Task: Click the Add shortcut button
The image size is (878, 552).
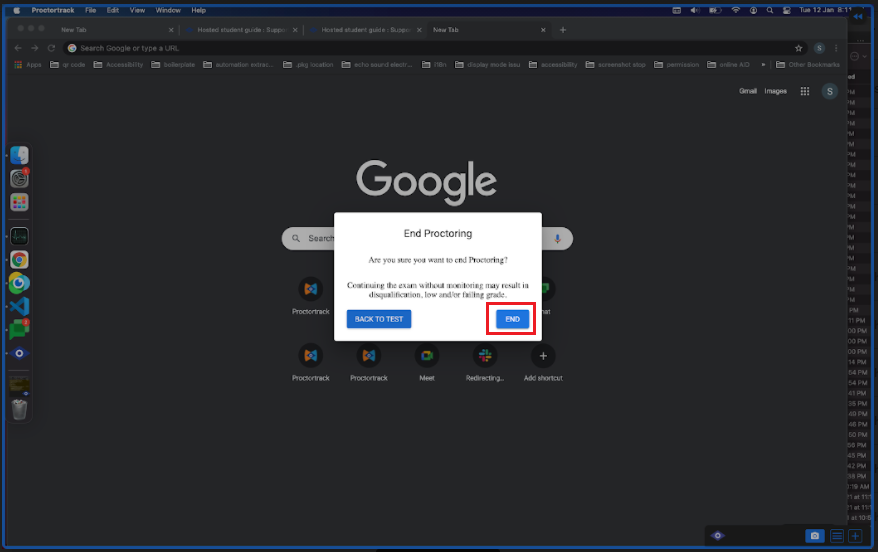Action: coord(543,363)
